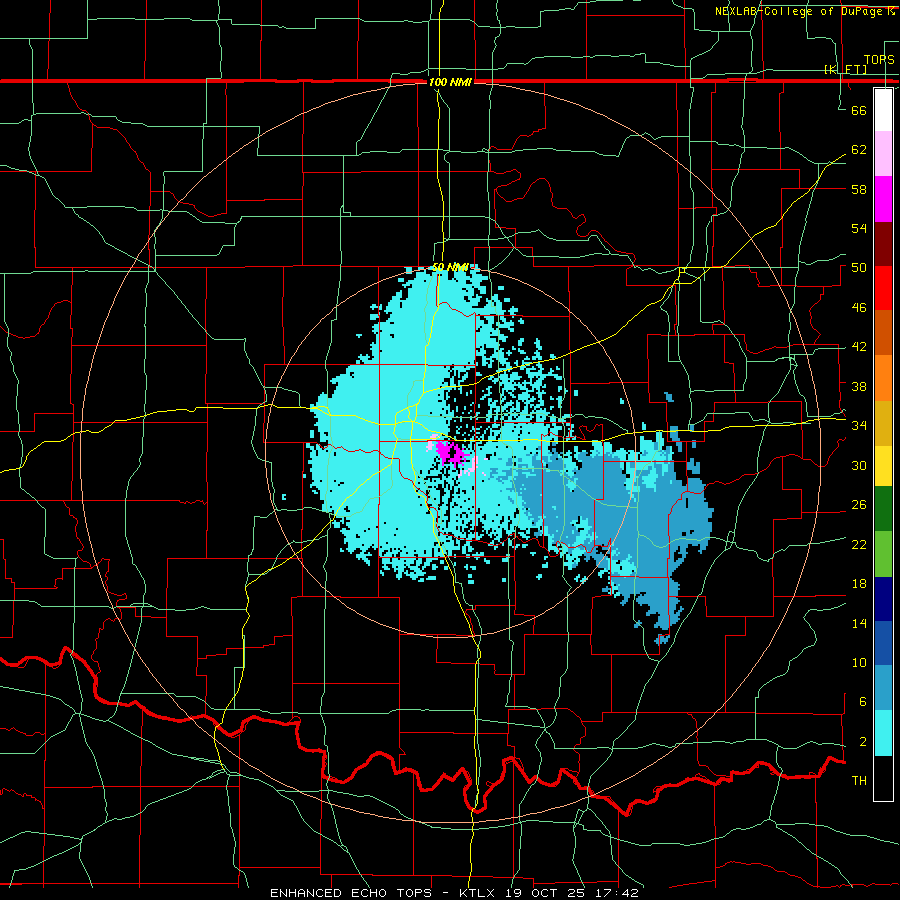The width and height of the screenshot is (900, 900).
Task: Click the navy swatch in the color scale
Action: pos(883,599)
